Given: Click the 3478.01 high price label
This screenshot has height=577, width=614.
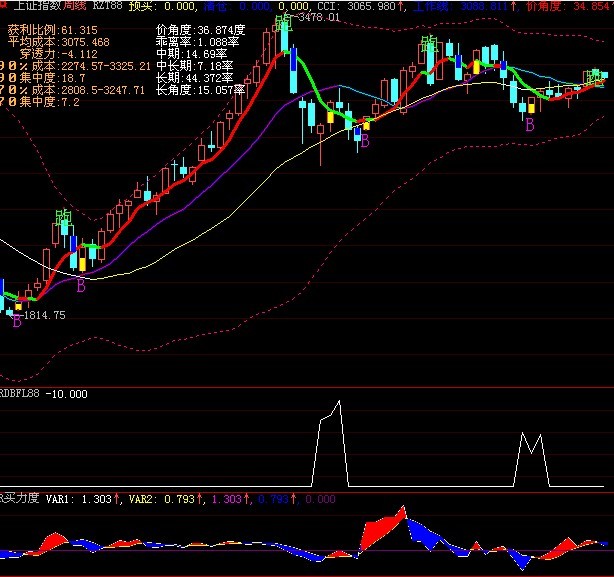Looking at the screenshot, I should tap(319, 17).
